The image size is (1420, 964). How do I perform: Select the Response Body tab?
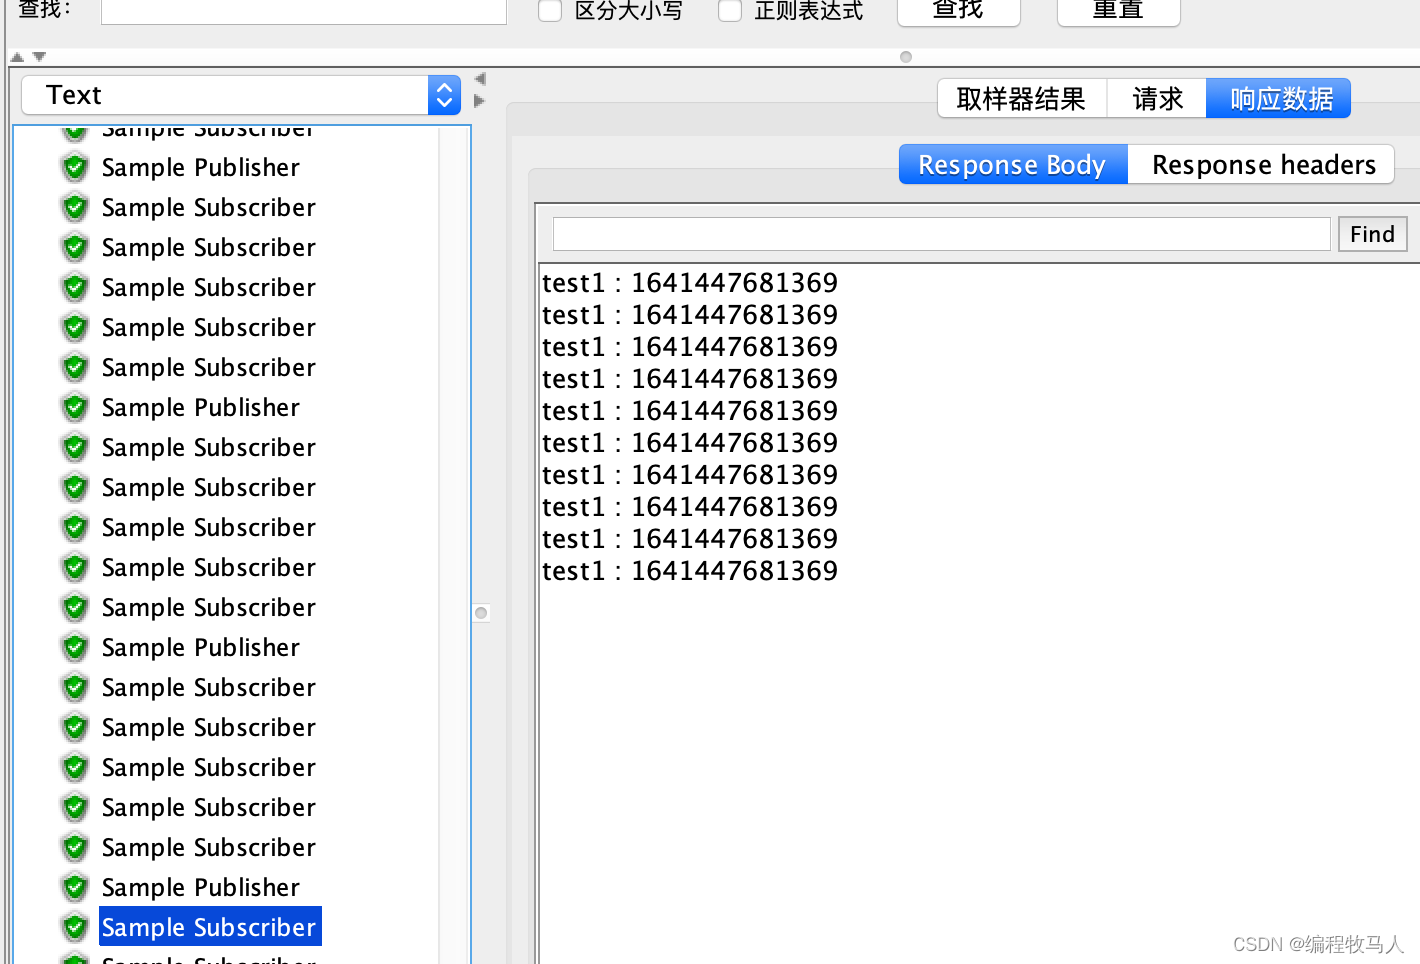[1013, 164]
